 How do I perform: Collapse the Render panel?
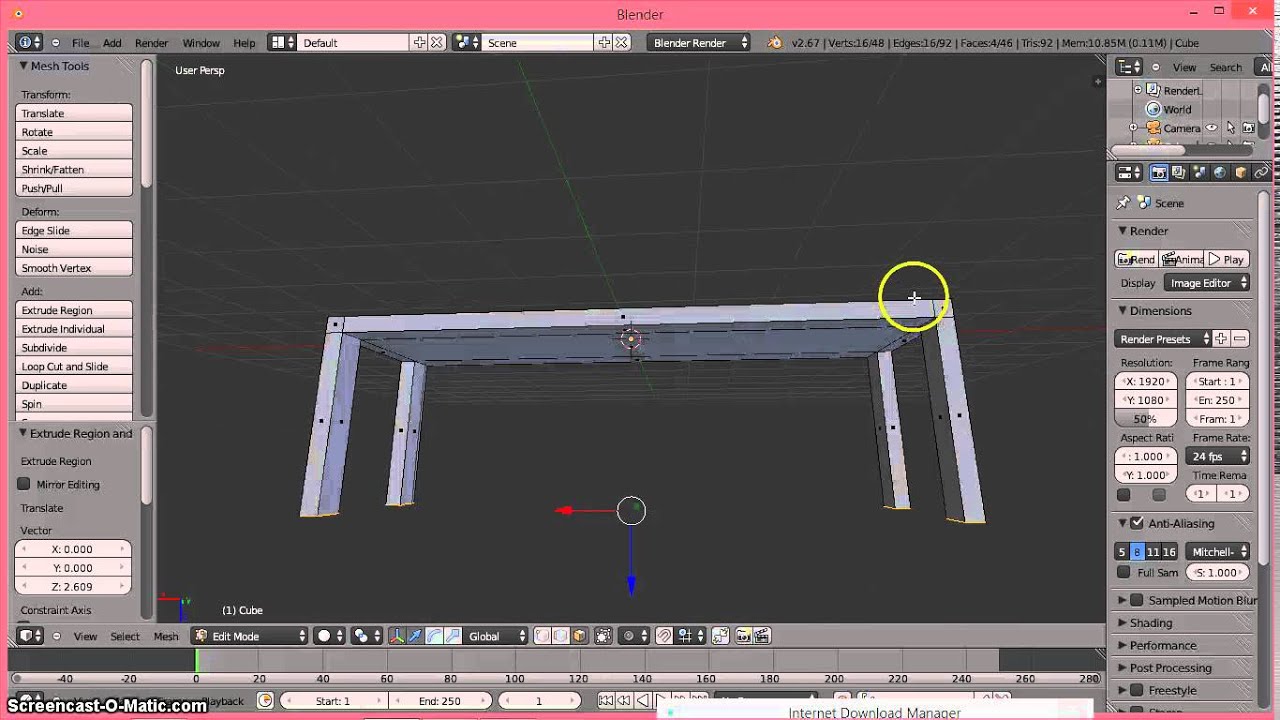(x=1122, y=231)
